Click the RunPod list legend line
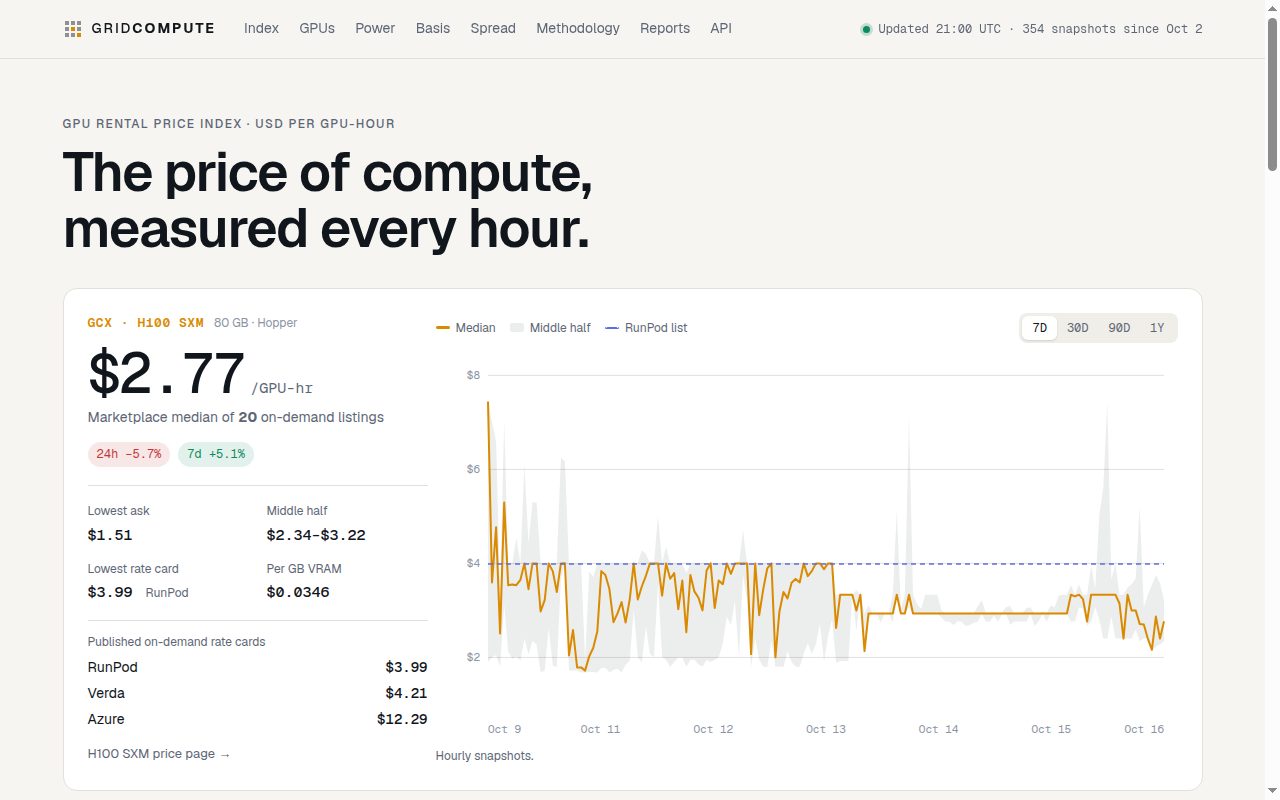Screen dimensions: 1280x800 point(612,328)
